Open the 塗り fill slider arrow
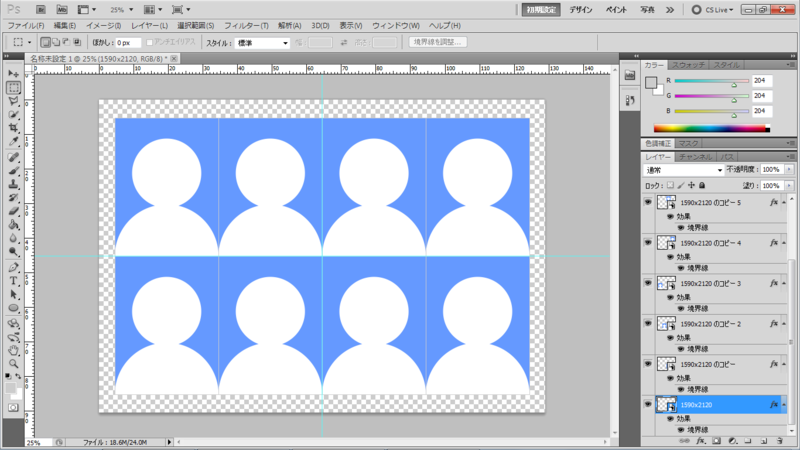This screenshot has width=800, height=450. coord(789,186)
